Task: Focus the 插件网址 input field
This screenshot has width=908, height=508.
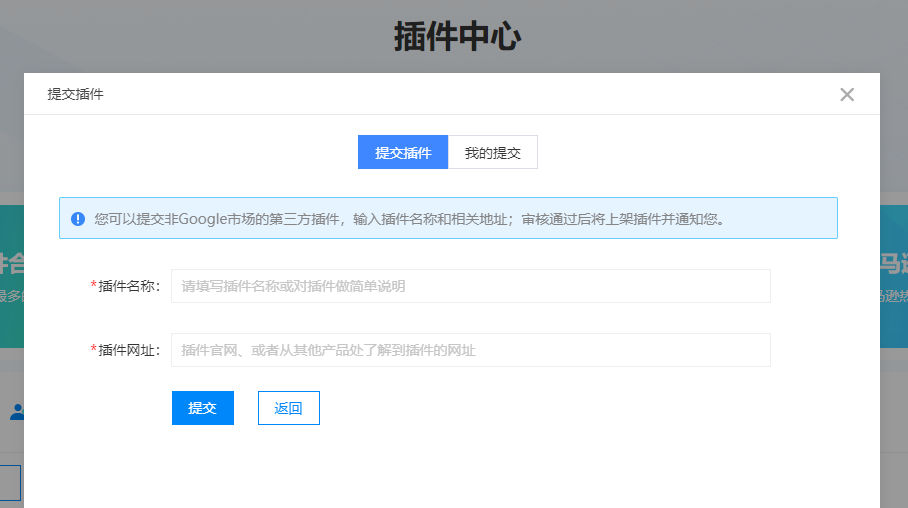Action: (x=470, y=350)
